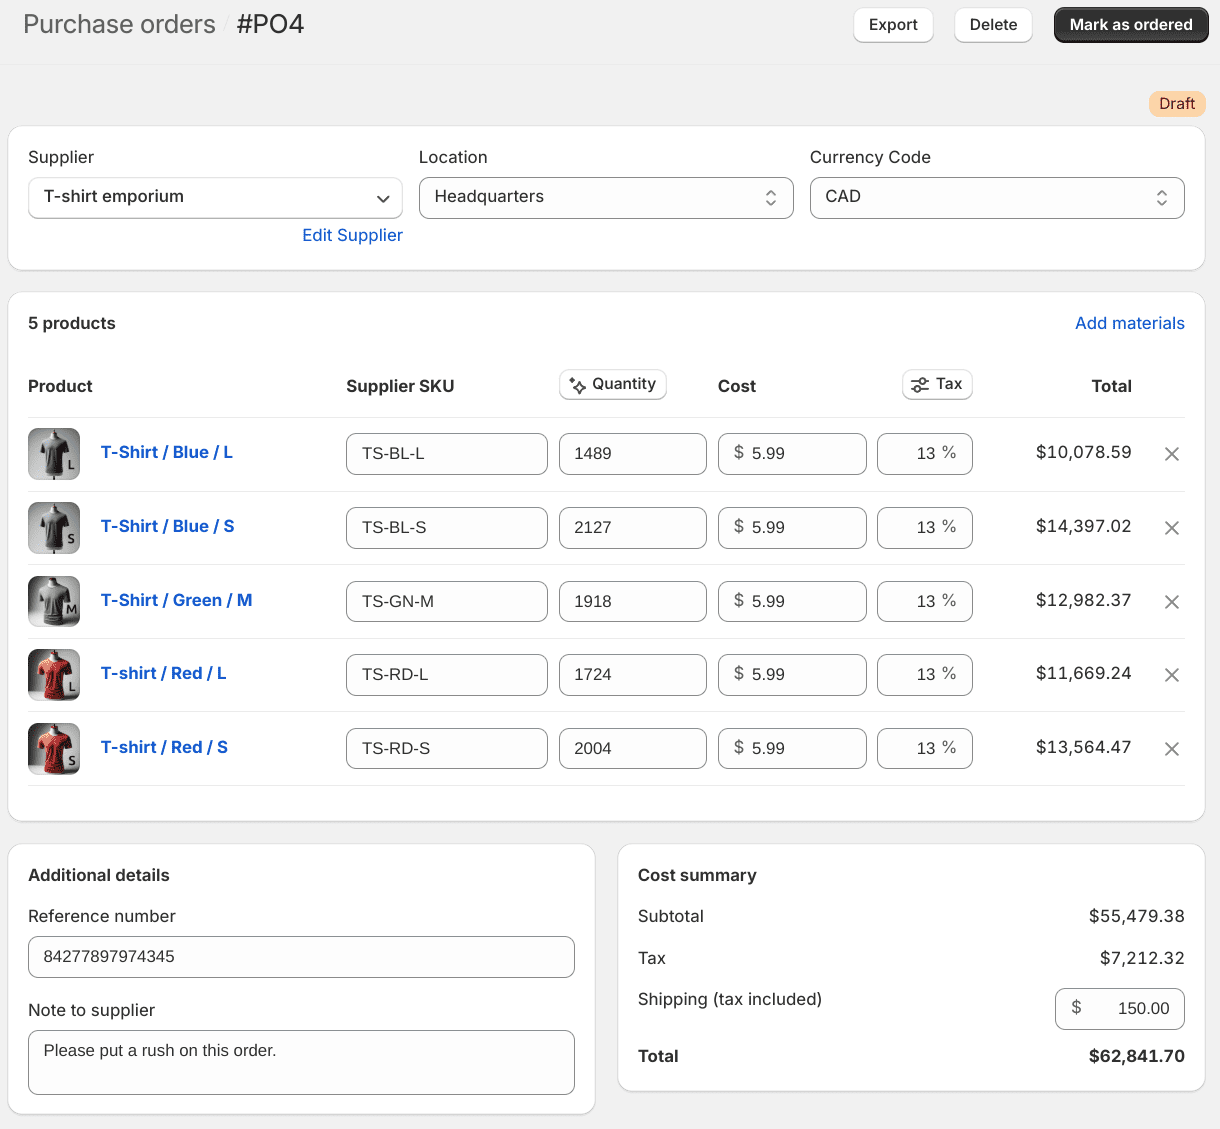Click the Subtotal value $55,479.38
Screen dimensions: 1220x1129
coord(1137,916)
